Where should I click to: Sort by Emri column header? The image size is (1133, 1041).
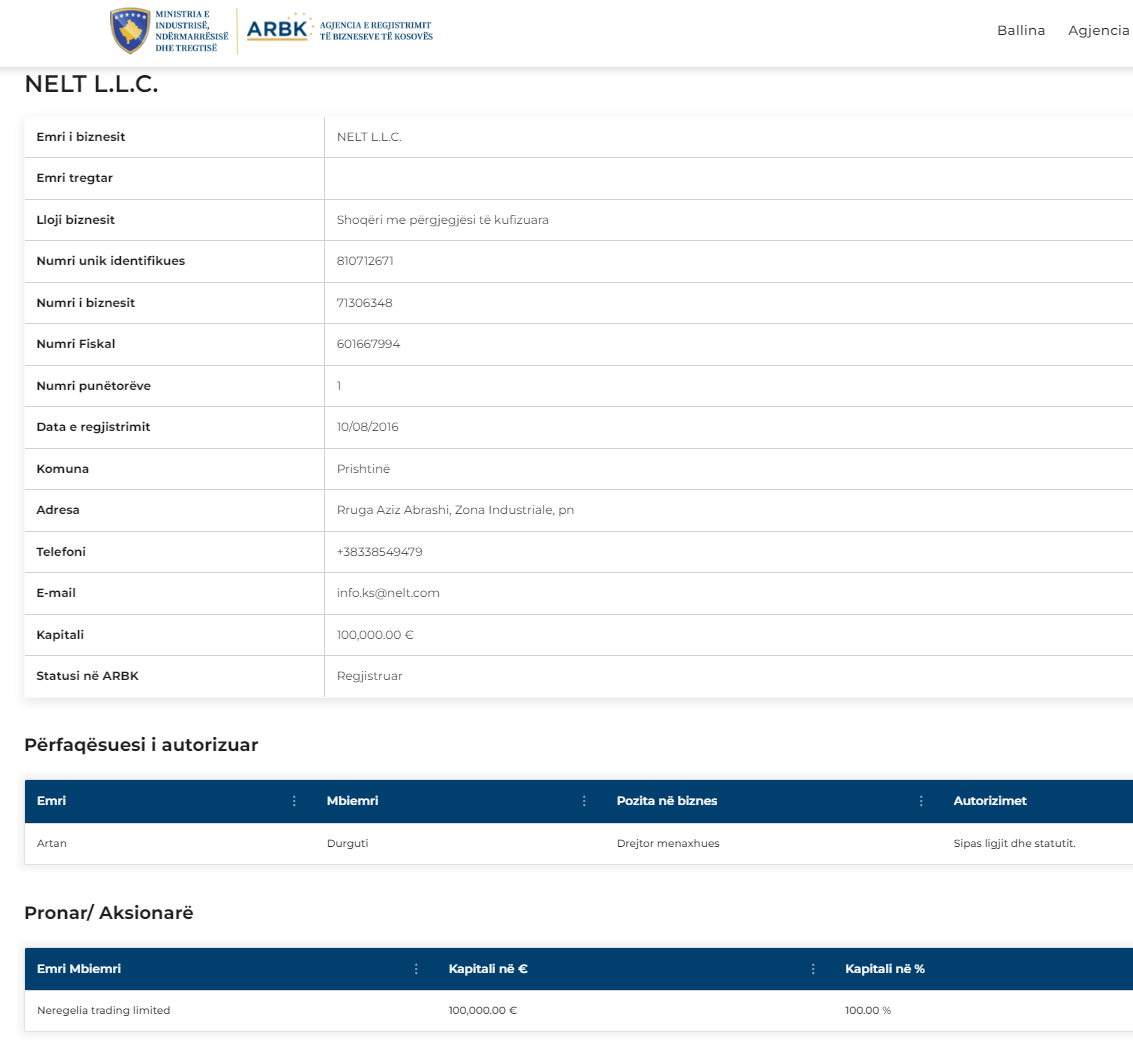tap(51, 801)
